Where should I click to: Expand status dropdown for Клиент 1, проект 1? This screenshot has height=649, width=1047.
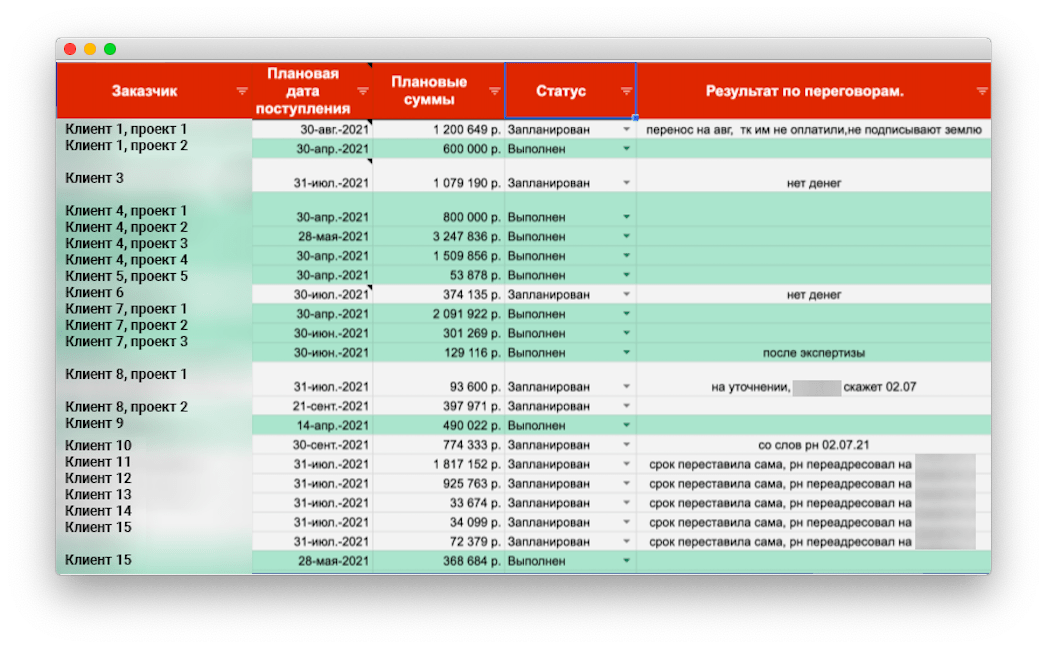coord(627,130)
